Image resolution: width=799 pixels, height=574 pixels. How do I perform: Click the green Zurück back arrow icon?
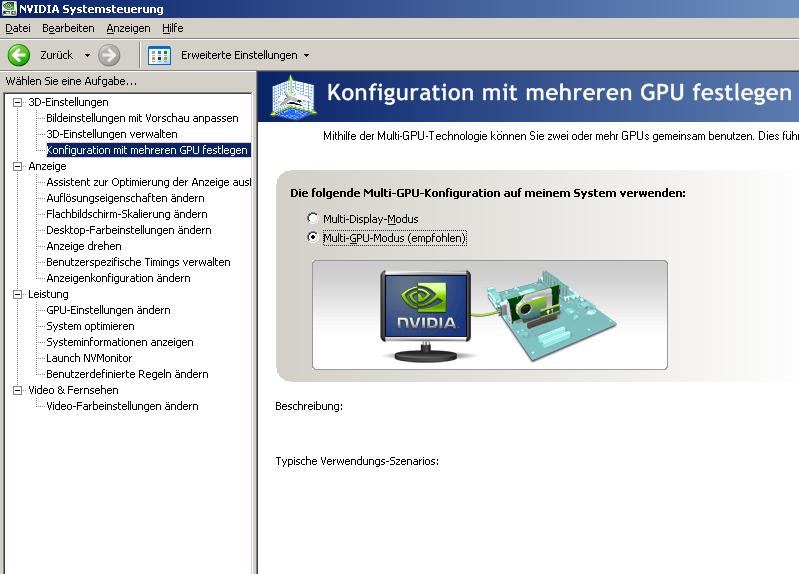pos(19,55)
